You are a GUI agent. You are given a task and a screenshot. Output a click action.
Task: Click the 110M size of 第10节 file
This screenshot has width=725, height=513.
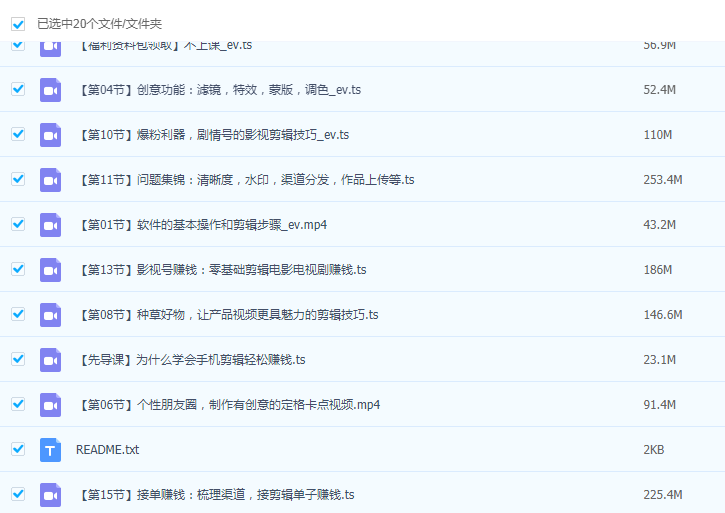click(657, 135)
